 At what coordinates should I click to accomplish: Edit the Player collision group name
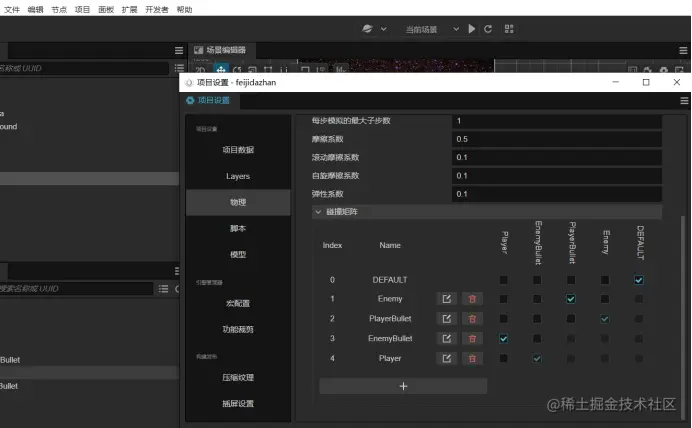[x=447, y=358]
